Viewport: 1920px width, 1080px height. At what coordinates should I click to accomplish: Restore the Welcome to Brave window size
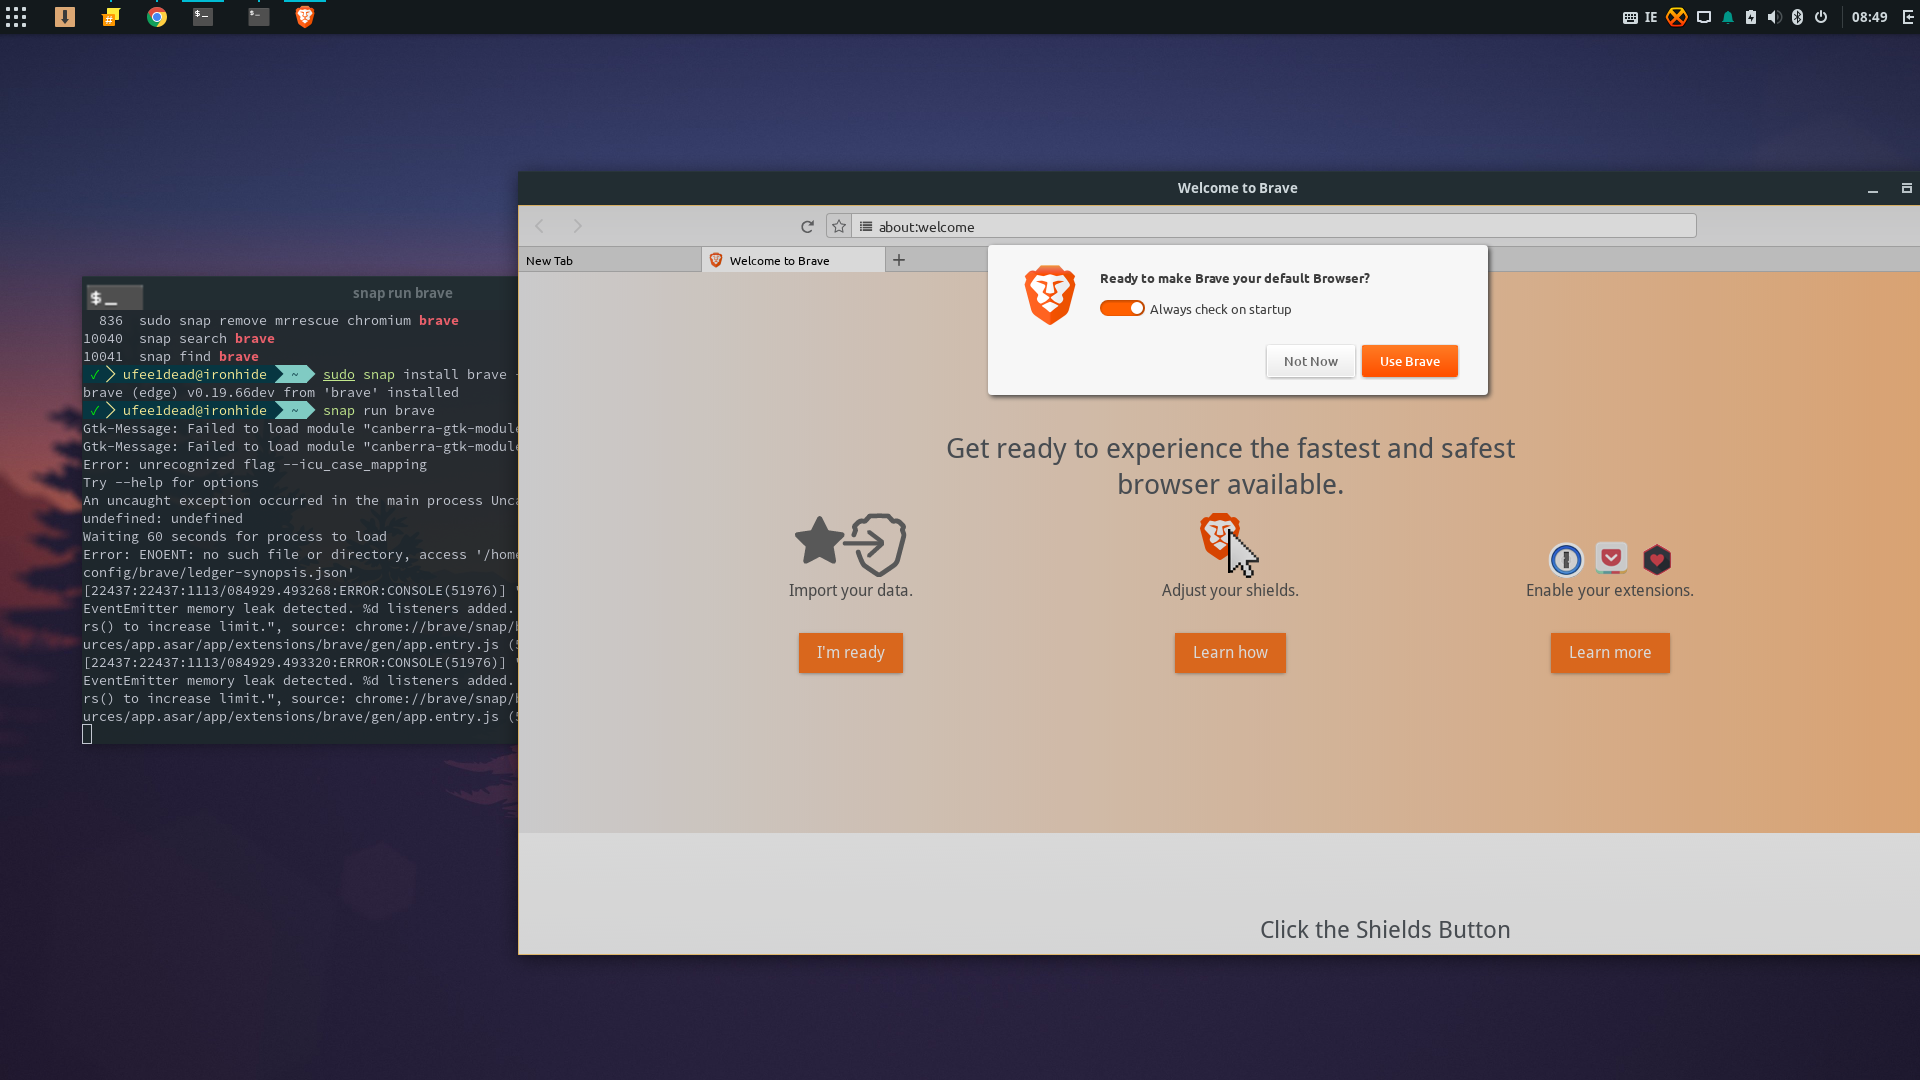(x=1907, y=188)
